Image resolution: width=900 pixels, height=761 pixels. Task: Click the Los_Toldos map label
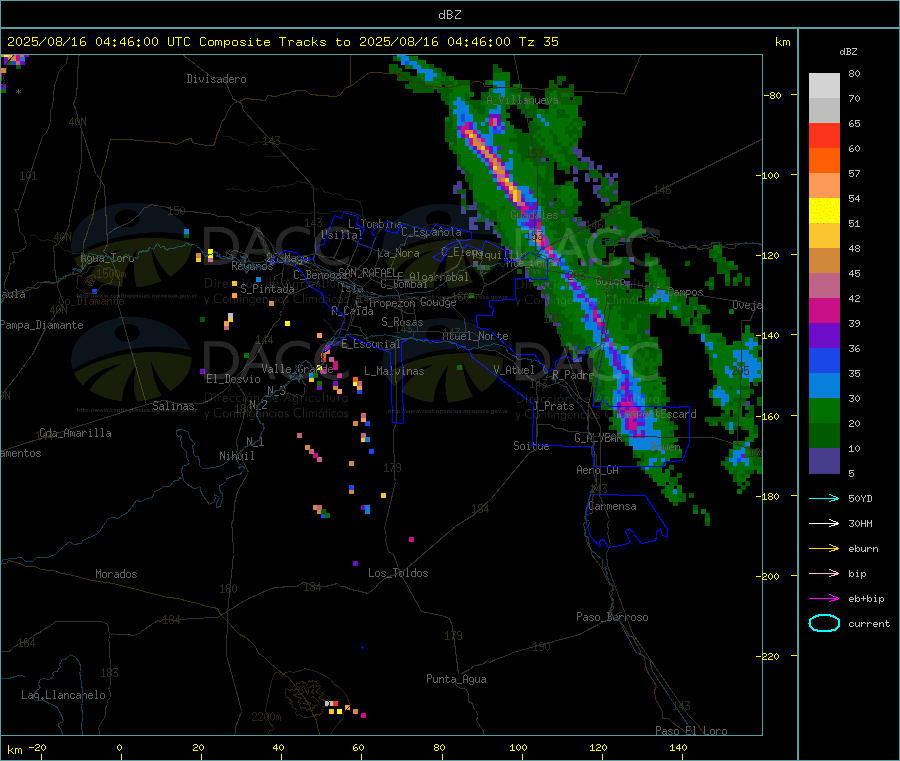[398, 573]
